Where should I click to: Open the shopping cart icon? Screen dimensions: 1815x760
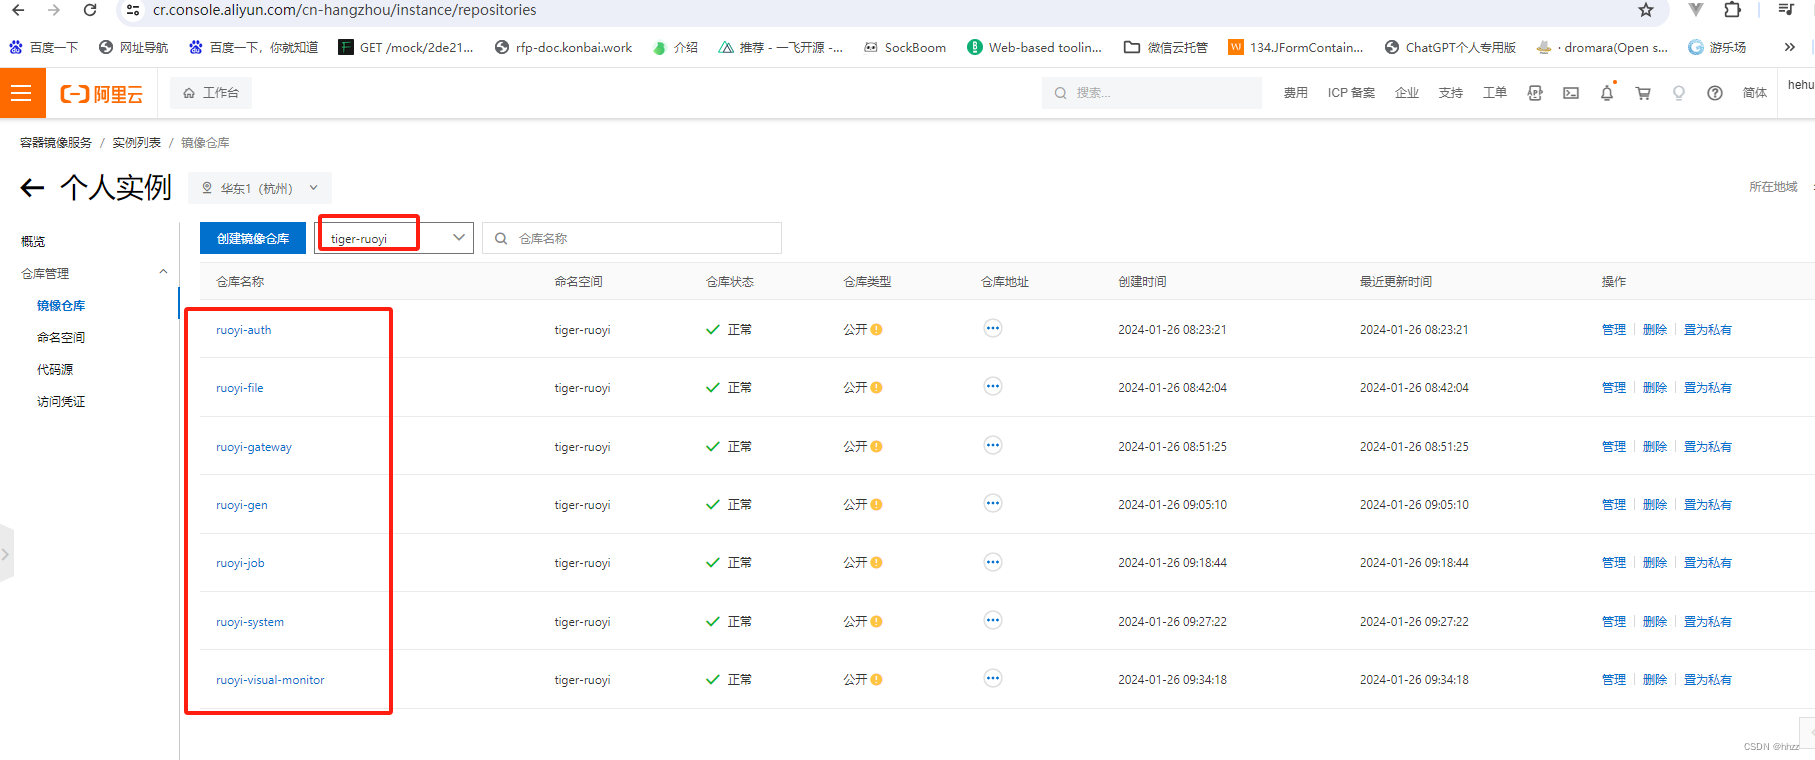point(1643,93)
